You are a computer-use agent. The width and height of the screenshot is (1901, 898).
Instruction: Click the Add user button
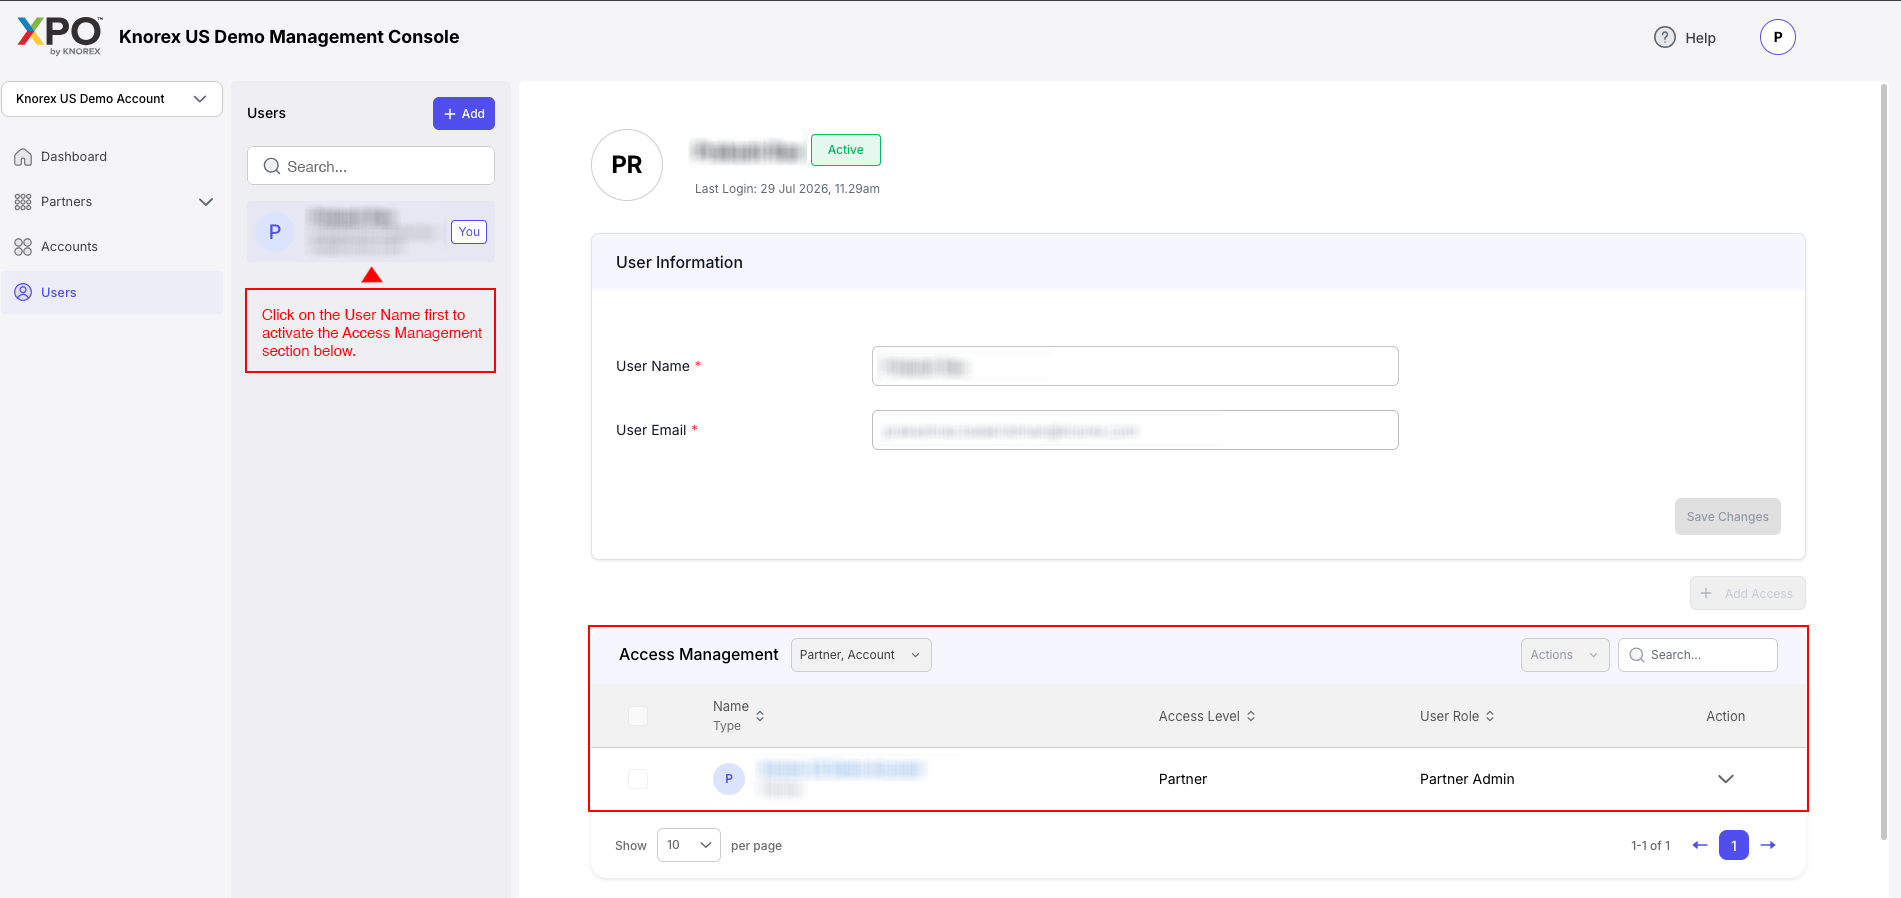click(464, 114)
